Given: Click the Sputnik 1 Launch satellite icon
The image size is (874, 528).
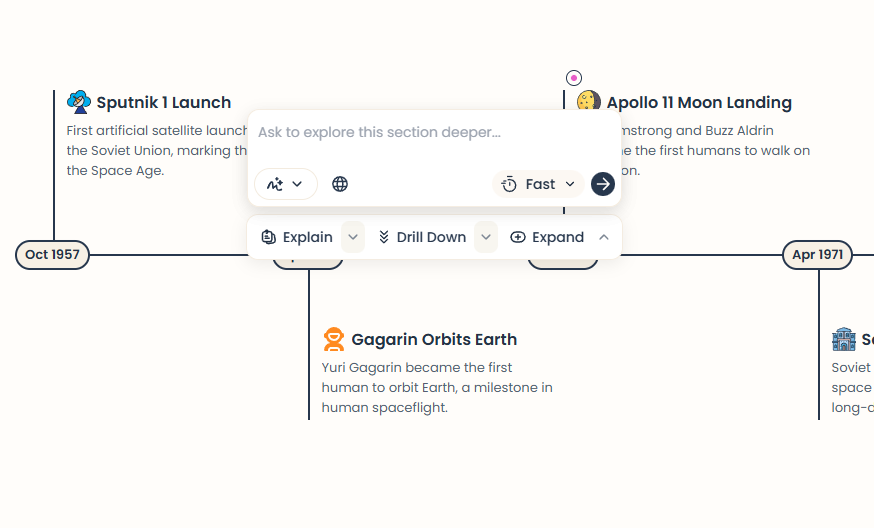Looking at the screenshot, I should click(78, 102).
